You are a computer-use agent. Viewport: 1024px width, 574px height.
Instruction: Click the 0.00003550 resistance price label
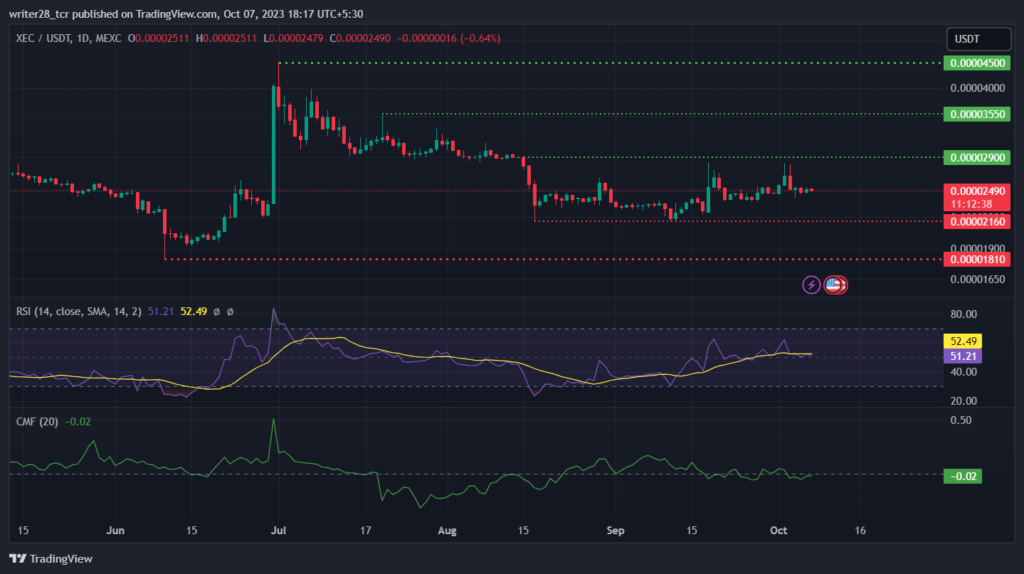point(977,114)
